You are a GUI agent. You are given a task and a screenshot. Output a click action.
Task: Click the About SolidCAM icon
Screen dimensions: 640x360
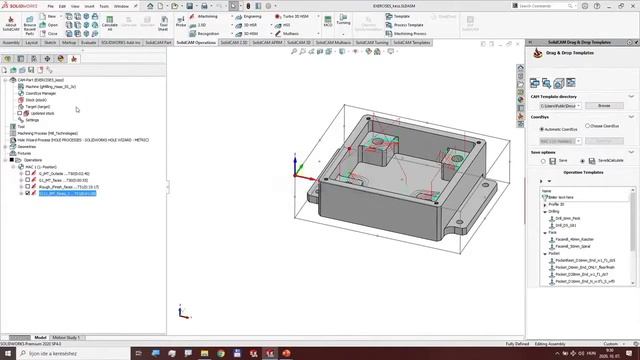(x=11, y=24)
